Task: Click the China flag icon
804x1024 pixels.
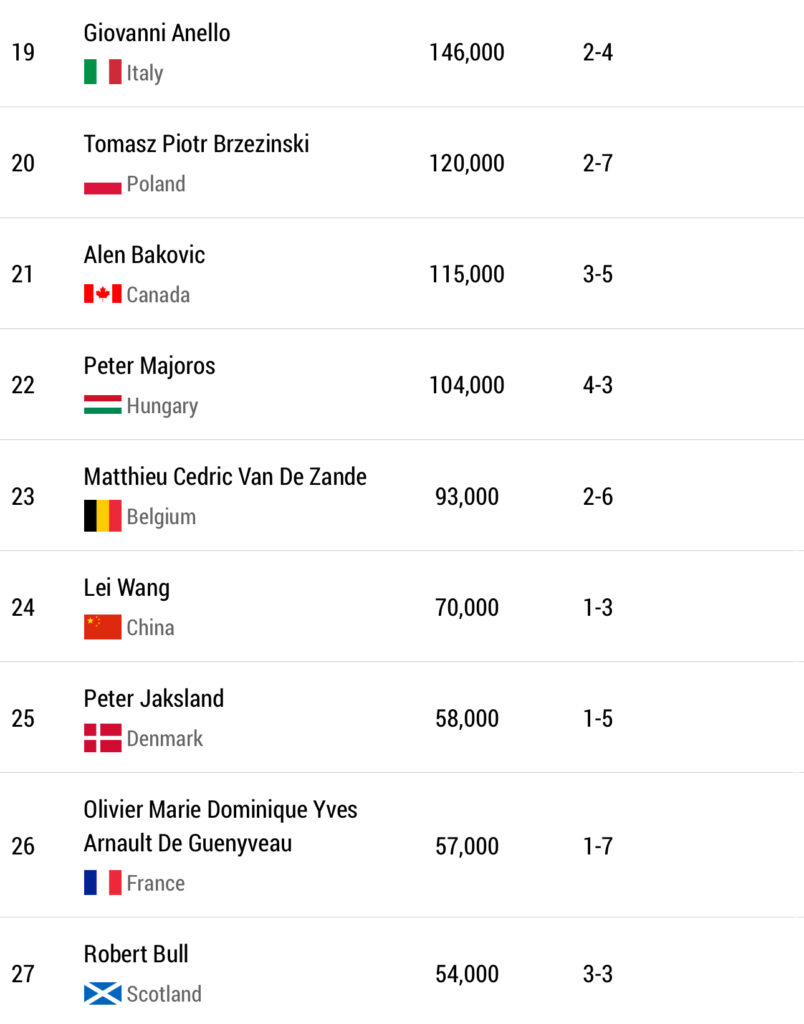Action: click(102, 628)
